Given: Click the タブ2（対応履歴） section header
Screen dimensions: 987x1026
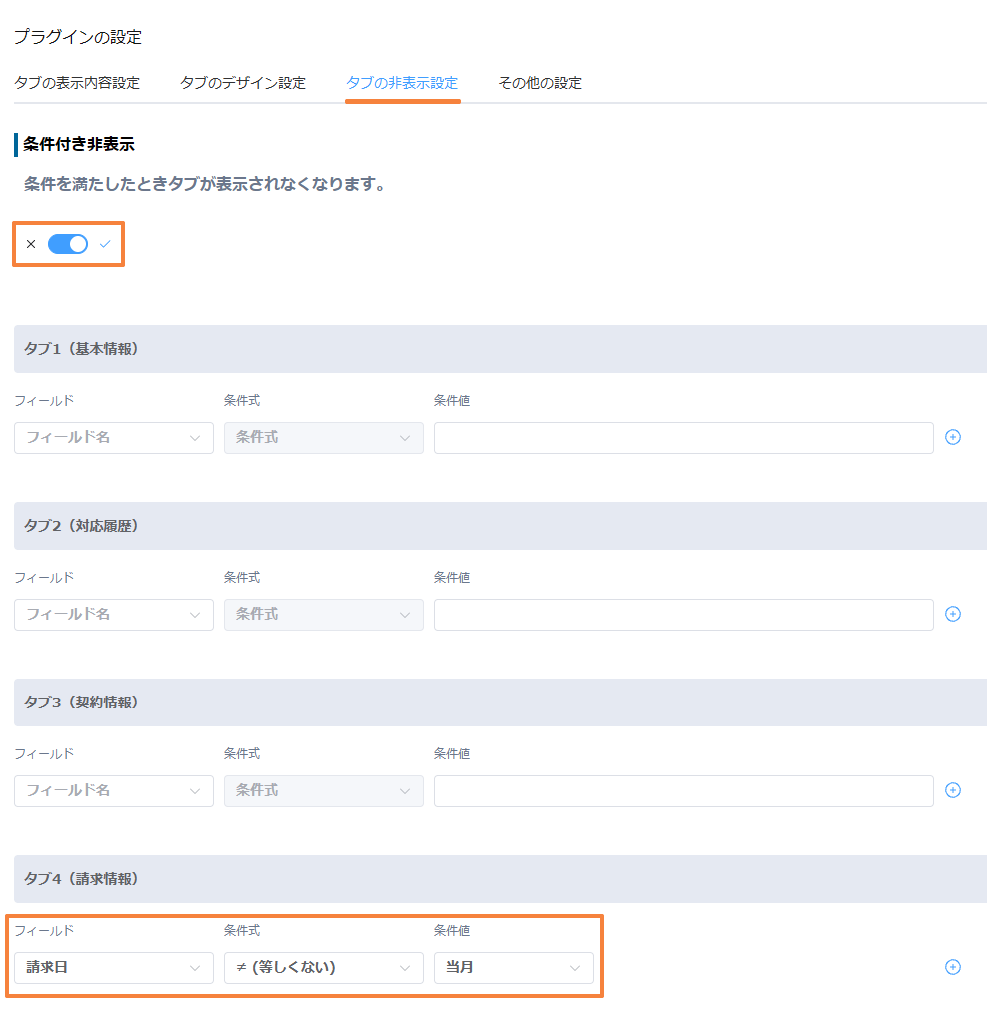Looking at the screenshot, I should 500,526.
